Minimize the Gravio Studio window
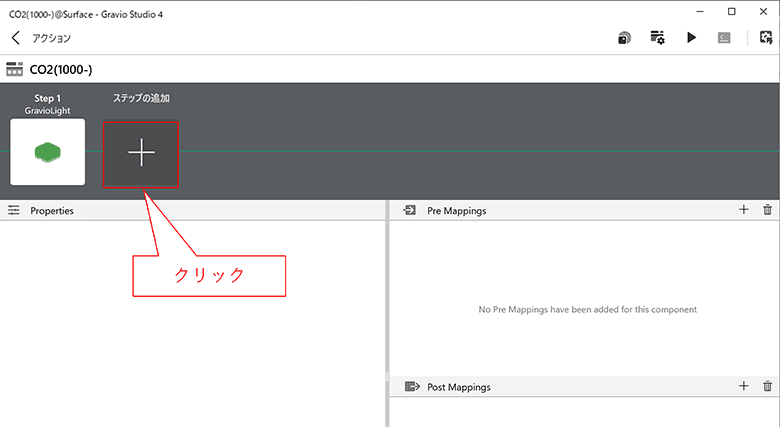780x427 pixels. pyautogui.click(x=700, y=11)
